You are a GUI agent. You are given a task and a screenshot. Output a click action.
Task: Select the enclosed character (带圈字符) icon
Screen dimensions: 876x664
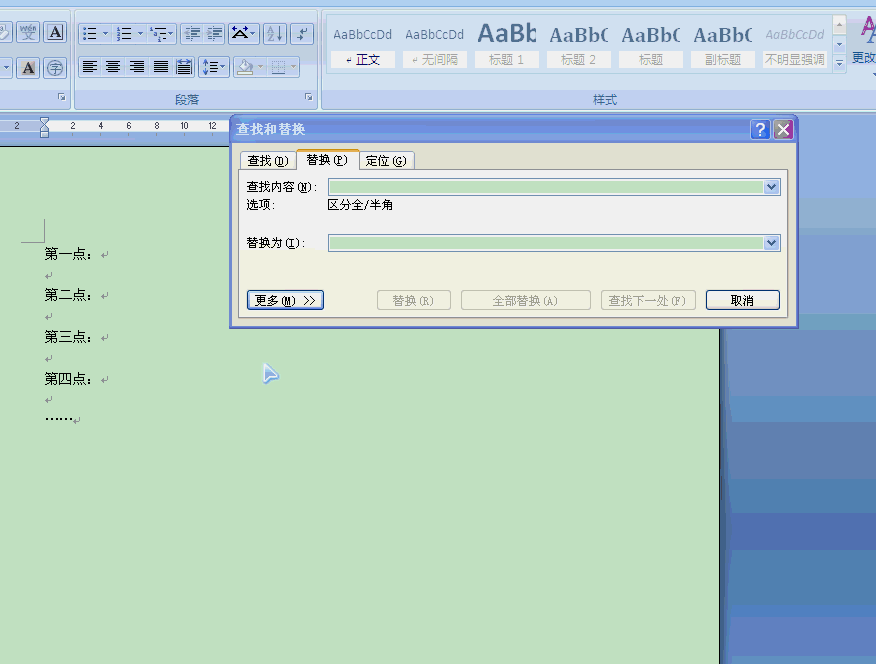(x=56, y=68)
